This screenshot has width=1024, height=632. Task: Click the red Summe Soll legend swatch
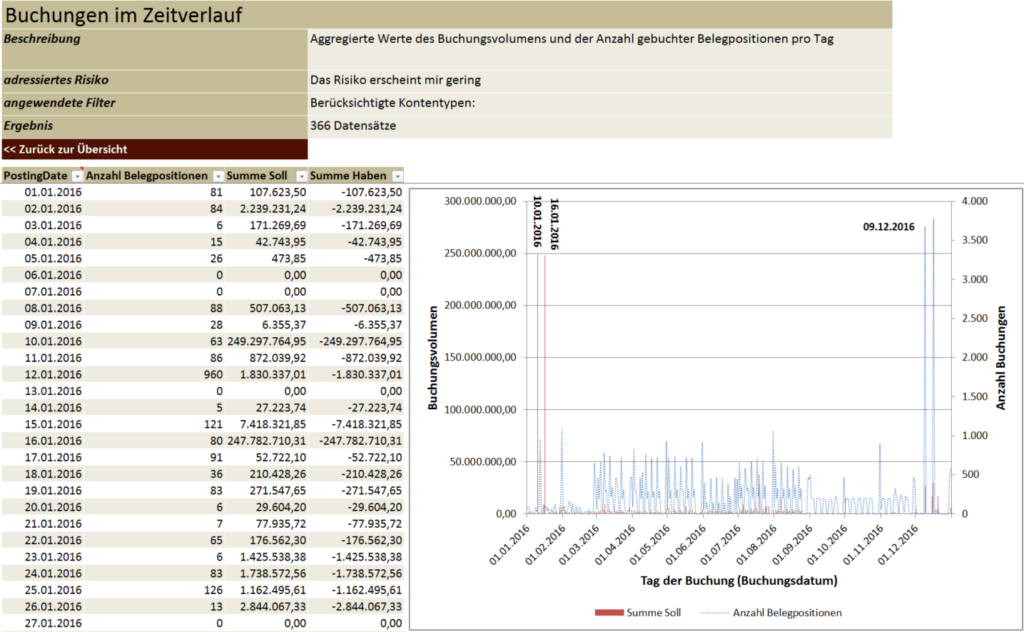(607, 612)
